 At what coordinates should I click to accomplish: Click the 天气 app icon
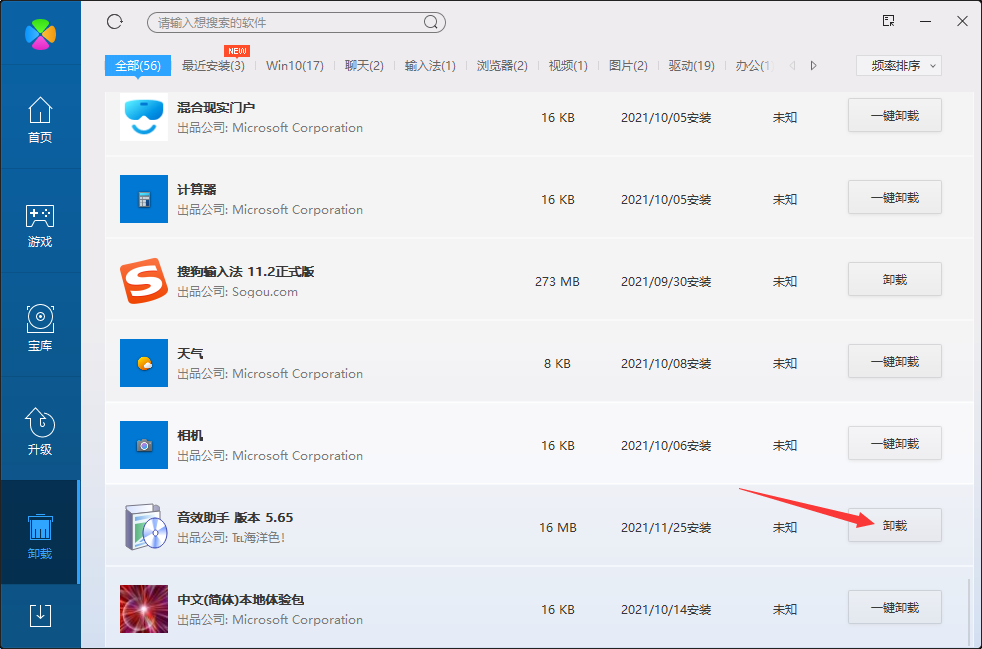pyautogui.click(x=144, y=363)
